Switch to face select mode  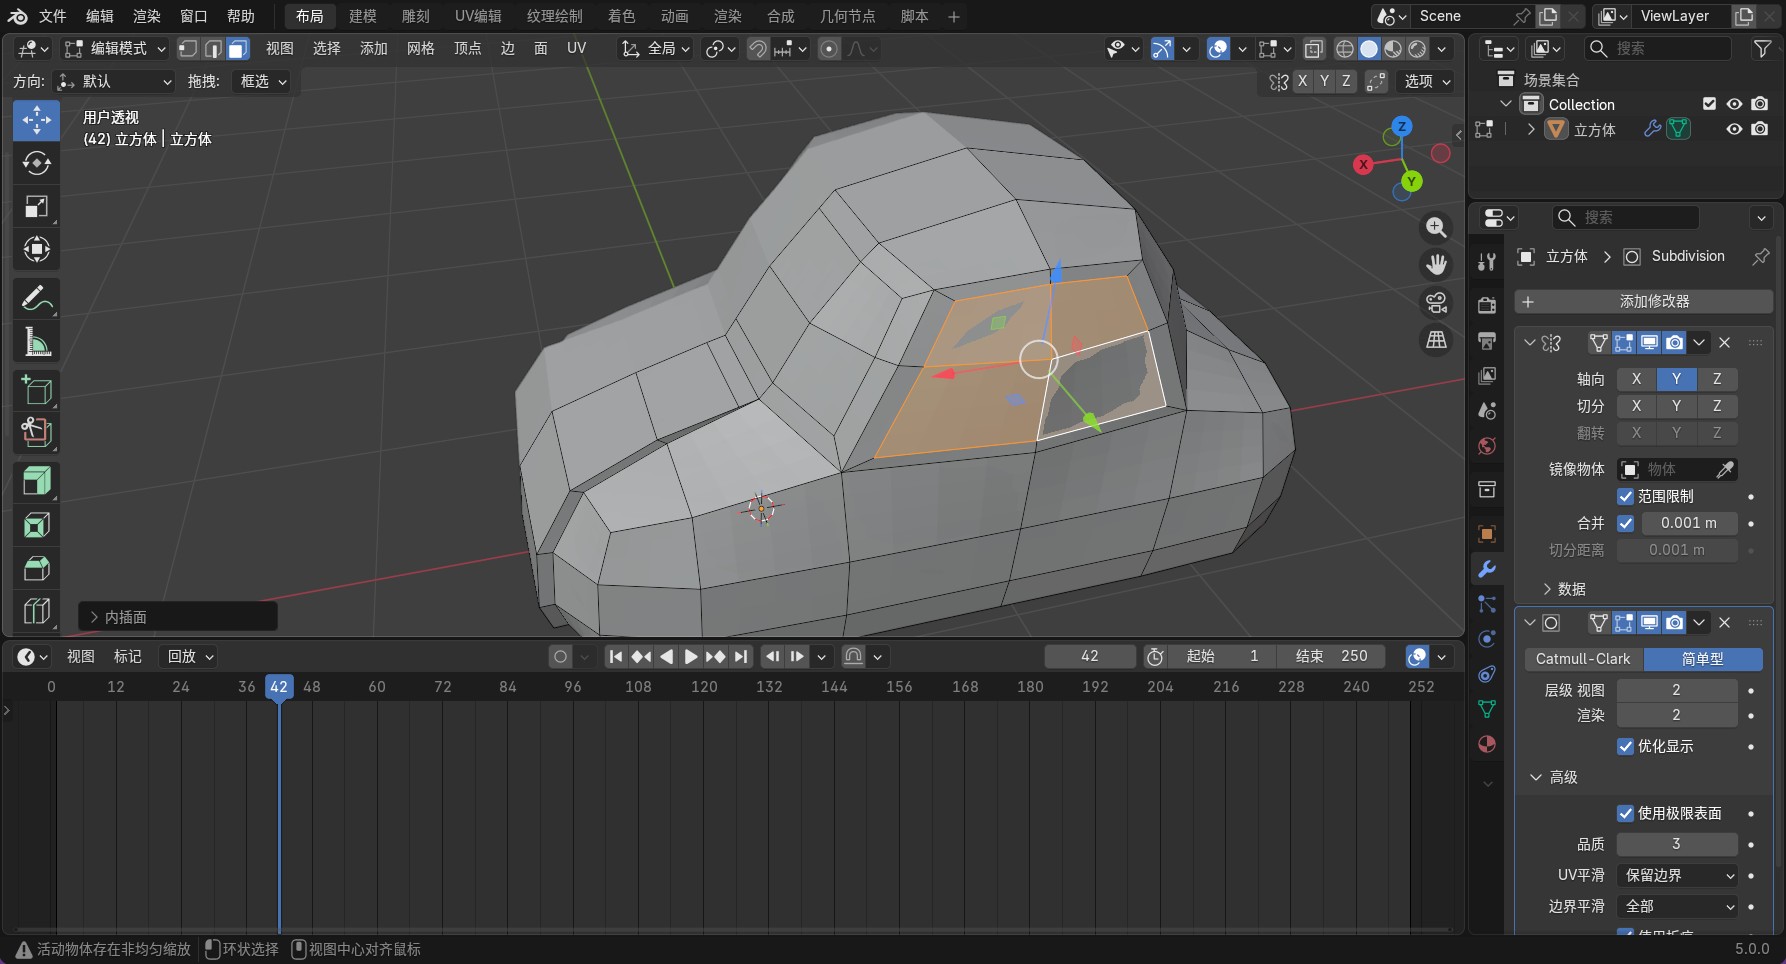(237, 49)
